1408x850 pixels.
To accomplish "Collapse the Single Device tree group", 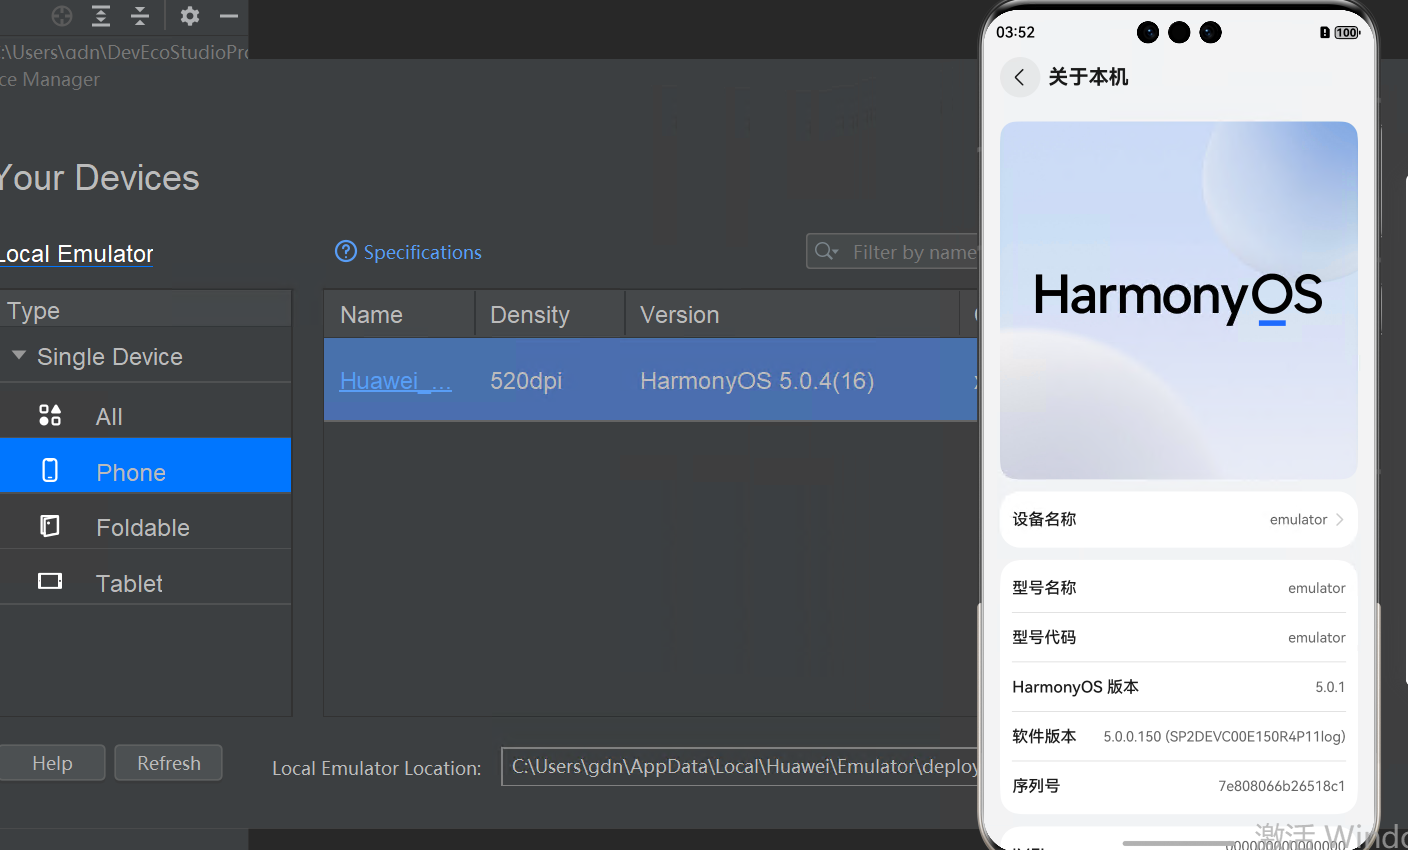I will pyautogui.click(x=19, y=355).
